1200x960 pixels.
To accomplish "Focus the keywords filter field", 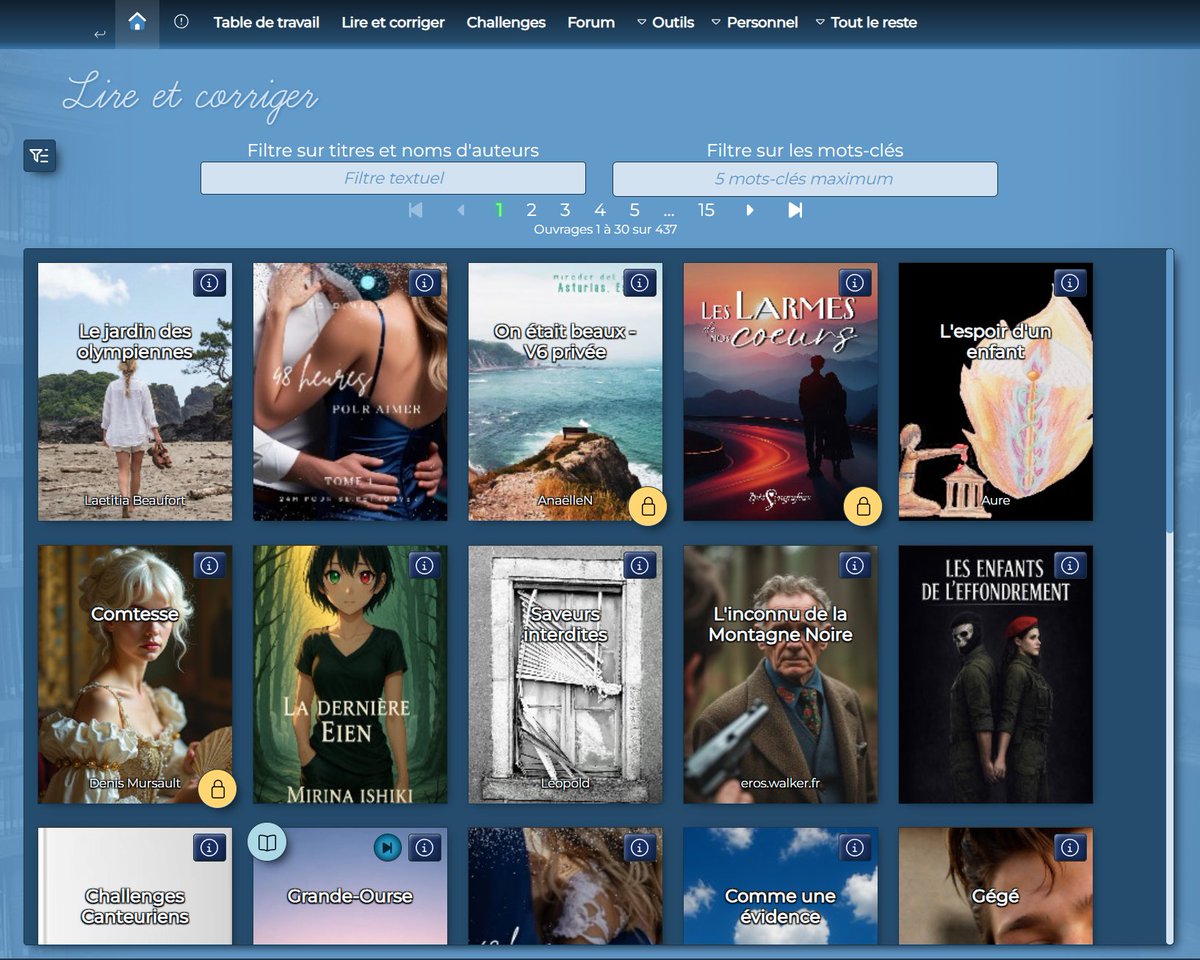I will coord(805,178).
